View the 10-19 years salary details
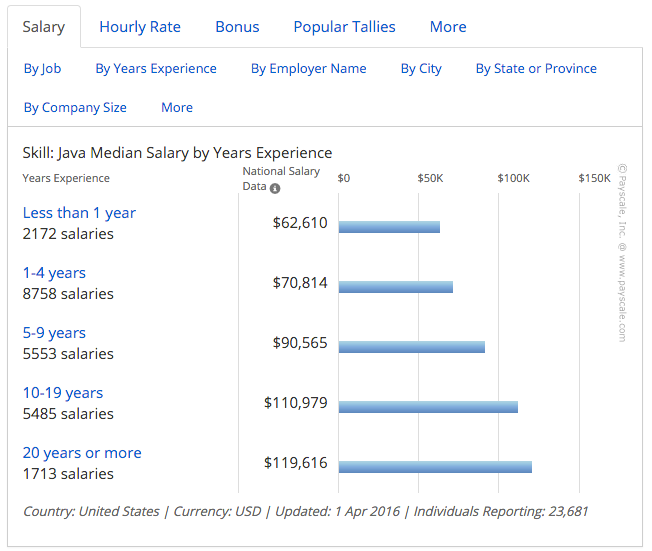This screenshot has width=652, height=551. point(63,393)
